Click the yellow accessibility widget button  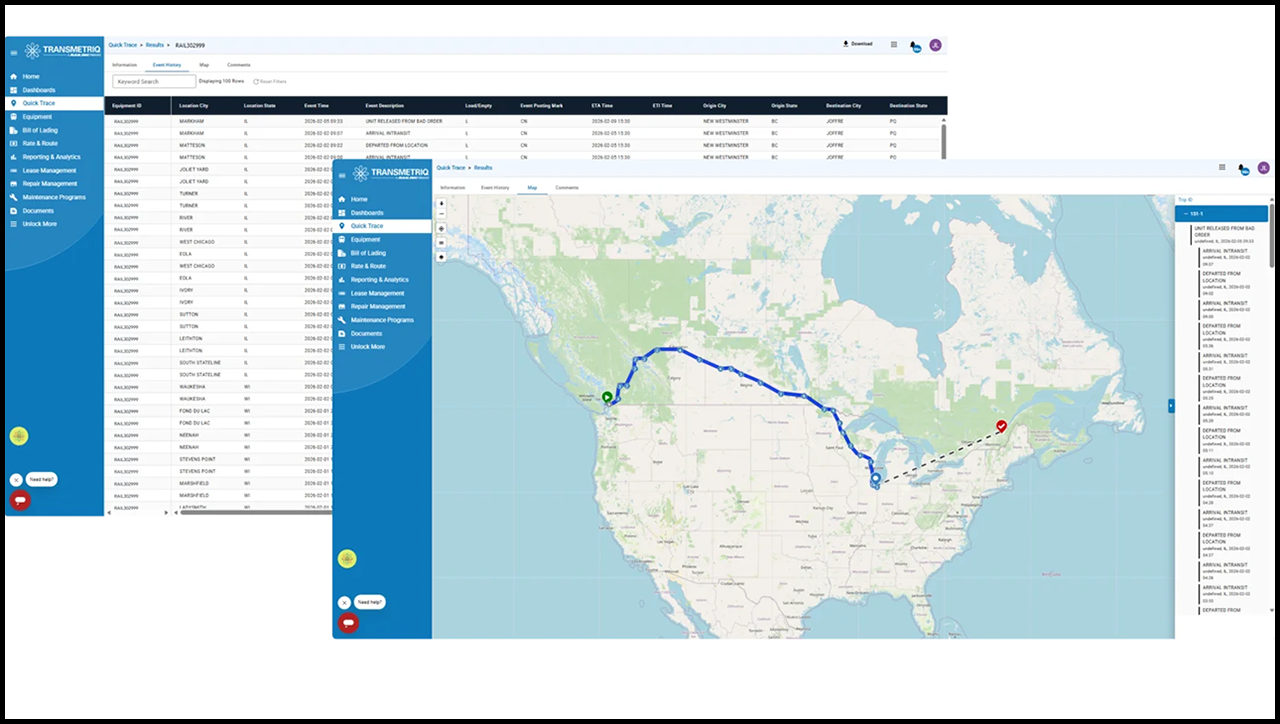coord(347,558)
